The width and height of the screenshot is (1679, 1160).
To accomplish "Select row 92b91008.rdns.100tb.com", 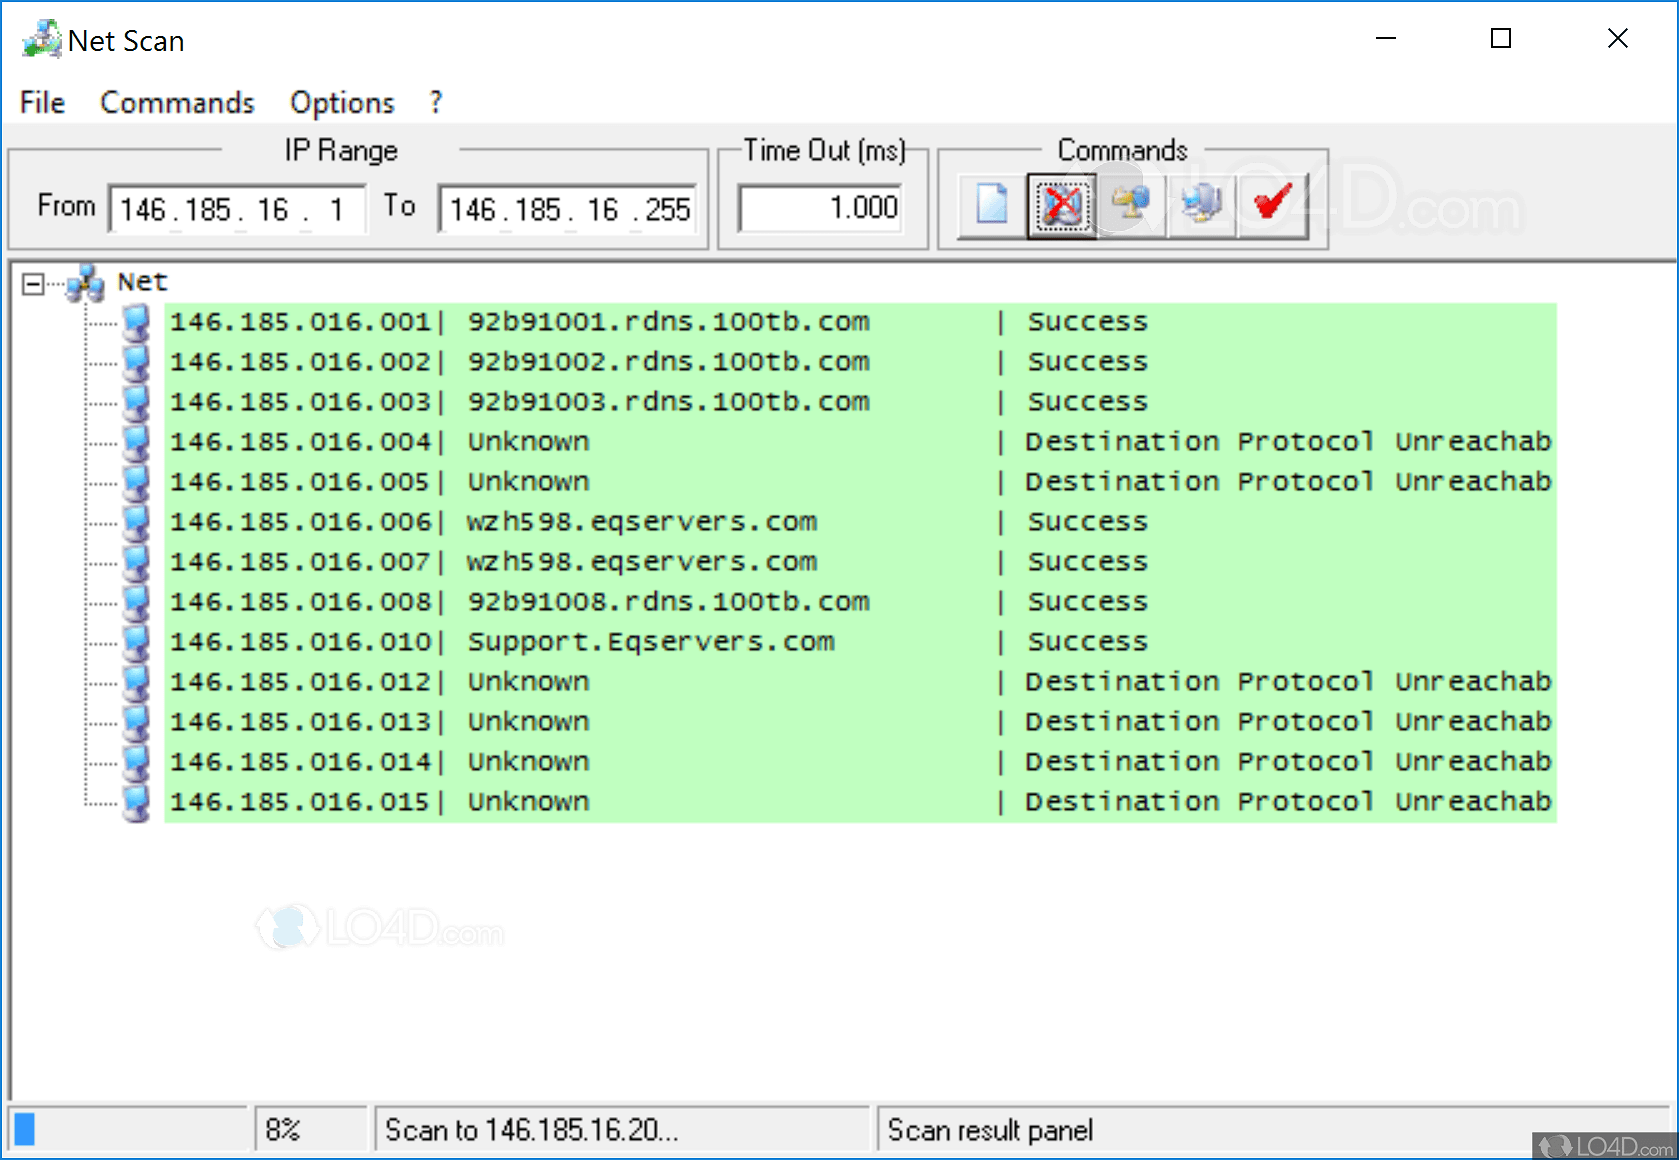I will 860,602.
